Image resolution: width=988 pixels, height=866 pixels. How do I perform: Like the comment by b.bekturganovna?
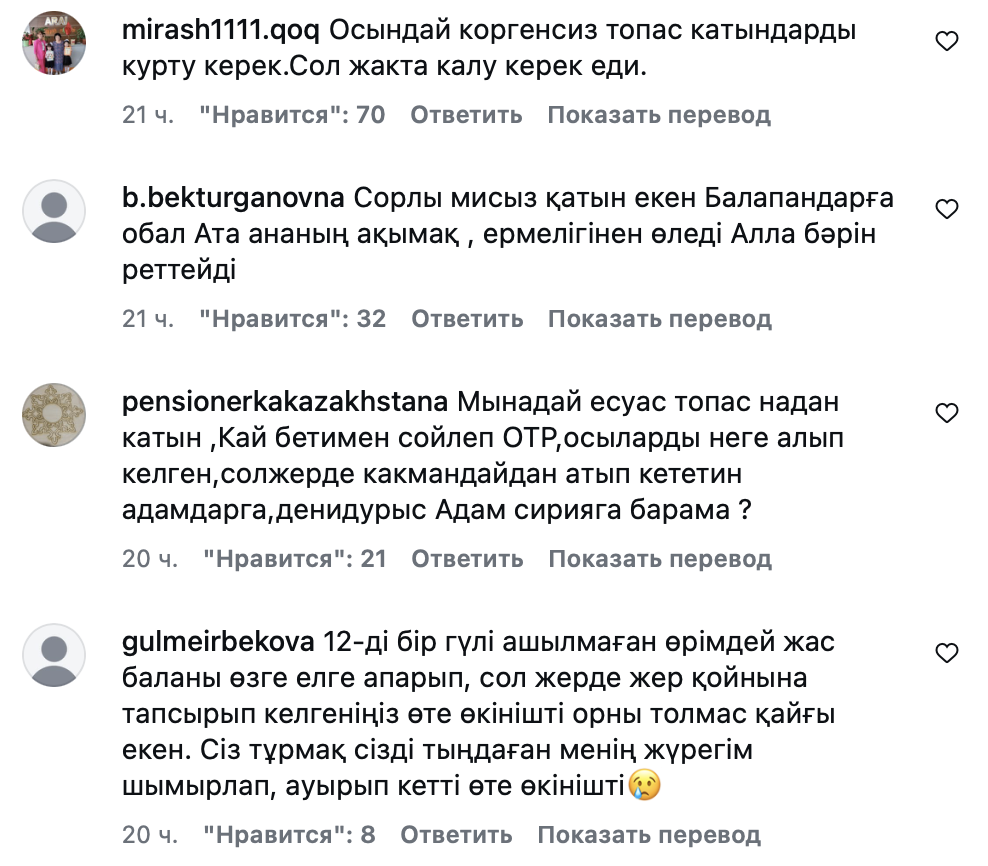[x=946, y=208]
